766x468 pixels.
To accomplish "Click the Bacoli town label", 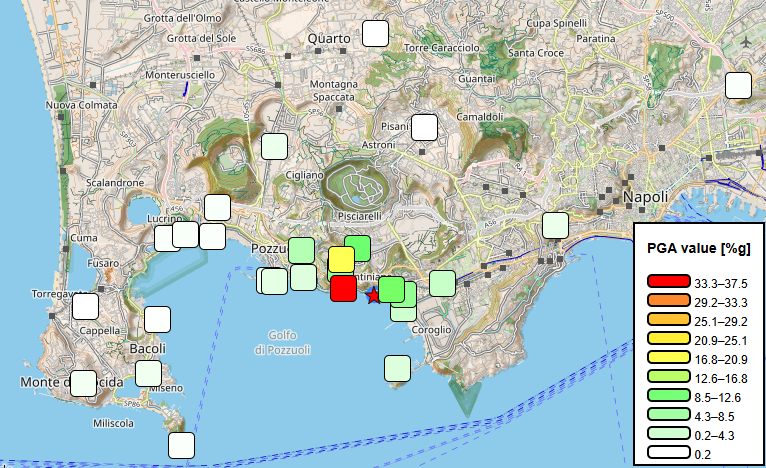I will point(148,349).
